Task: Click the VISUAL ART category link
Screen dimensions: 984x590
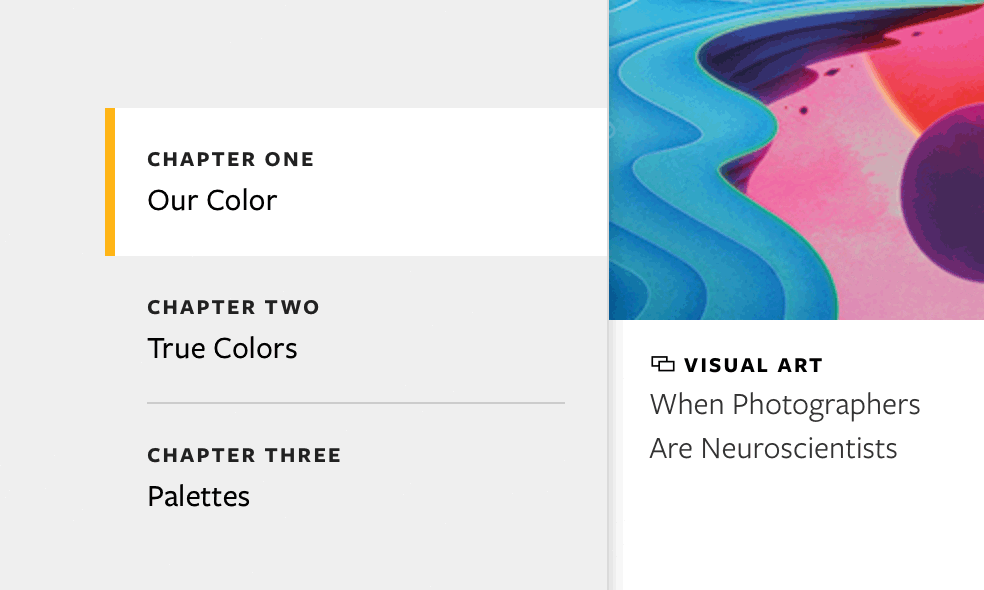Action: (x=752, y=364)
